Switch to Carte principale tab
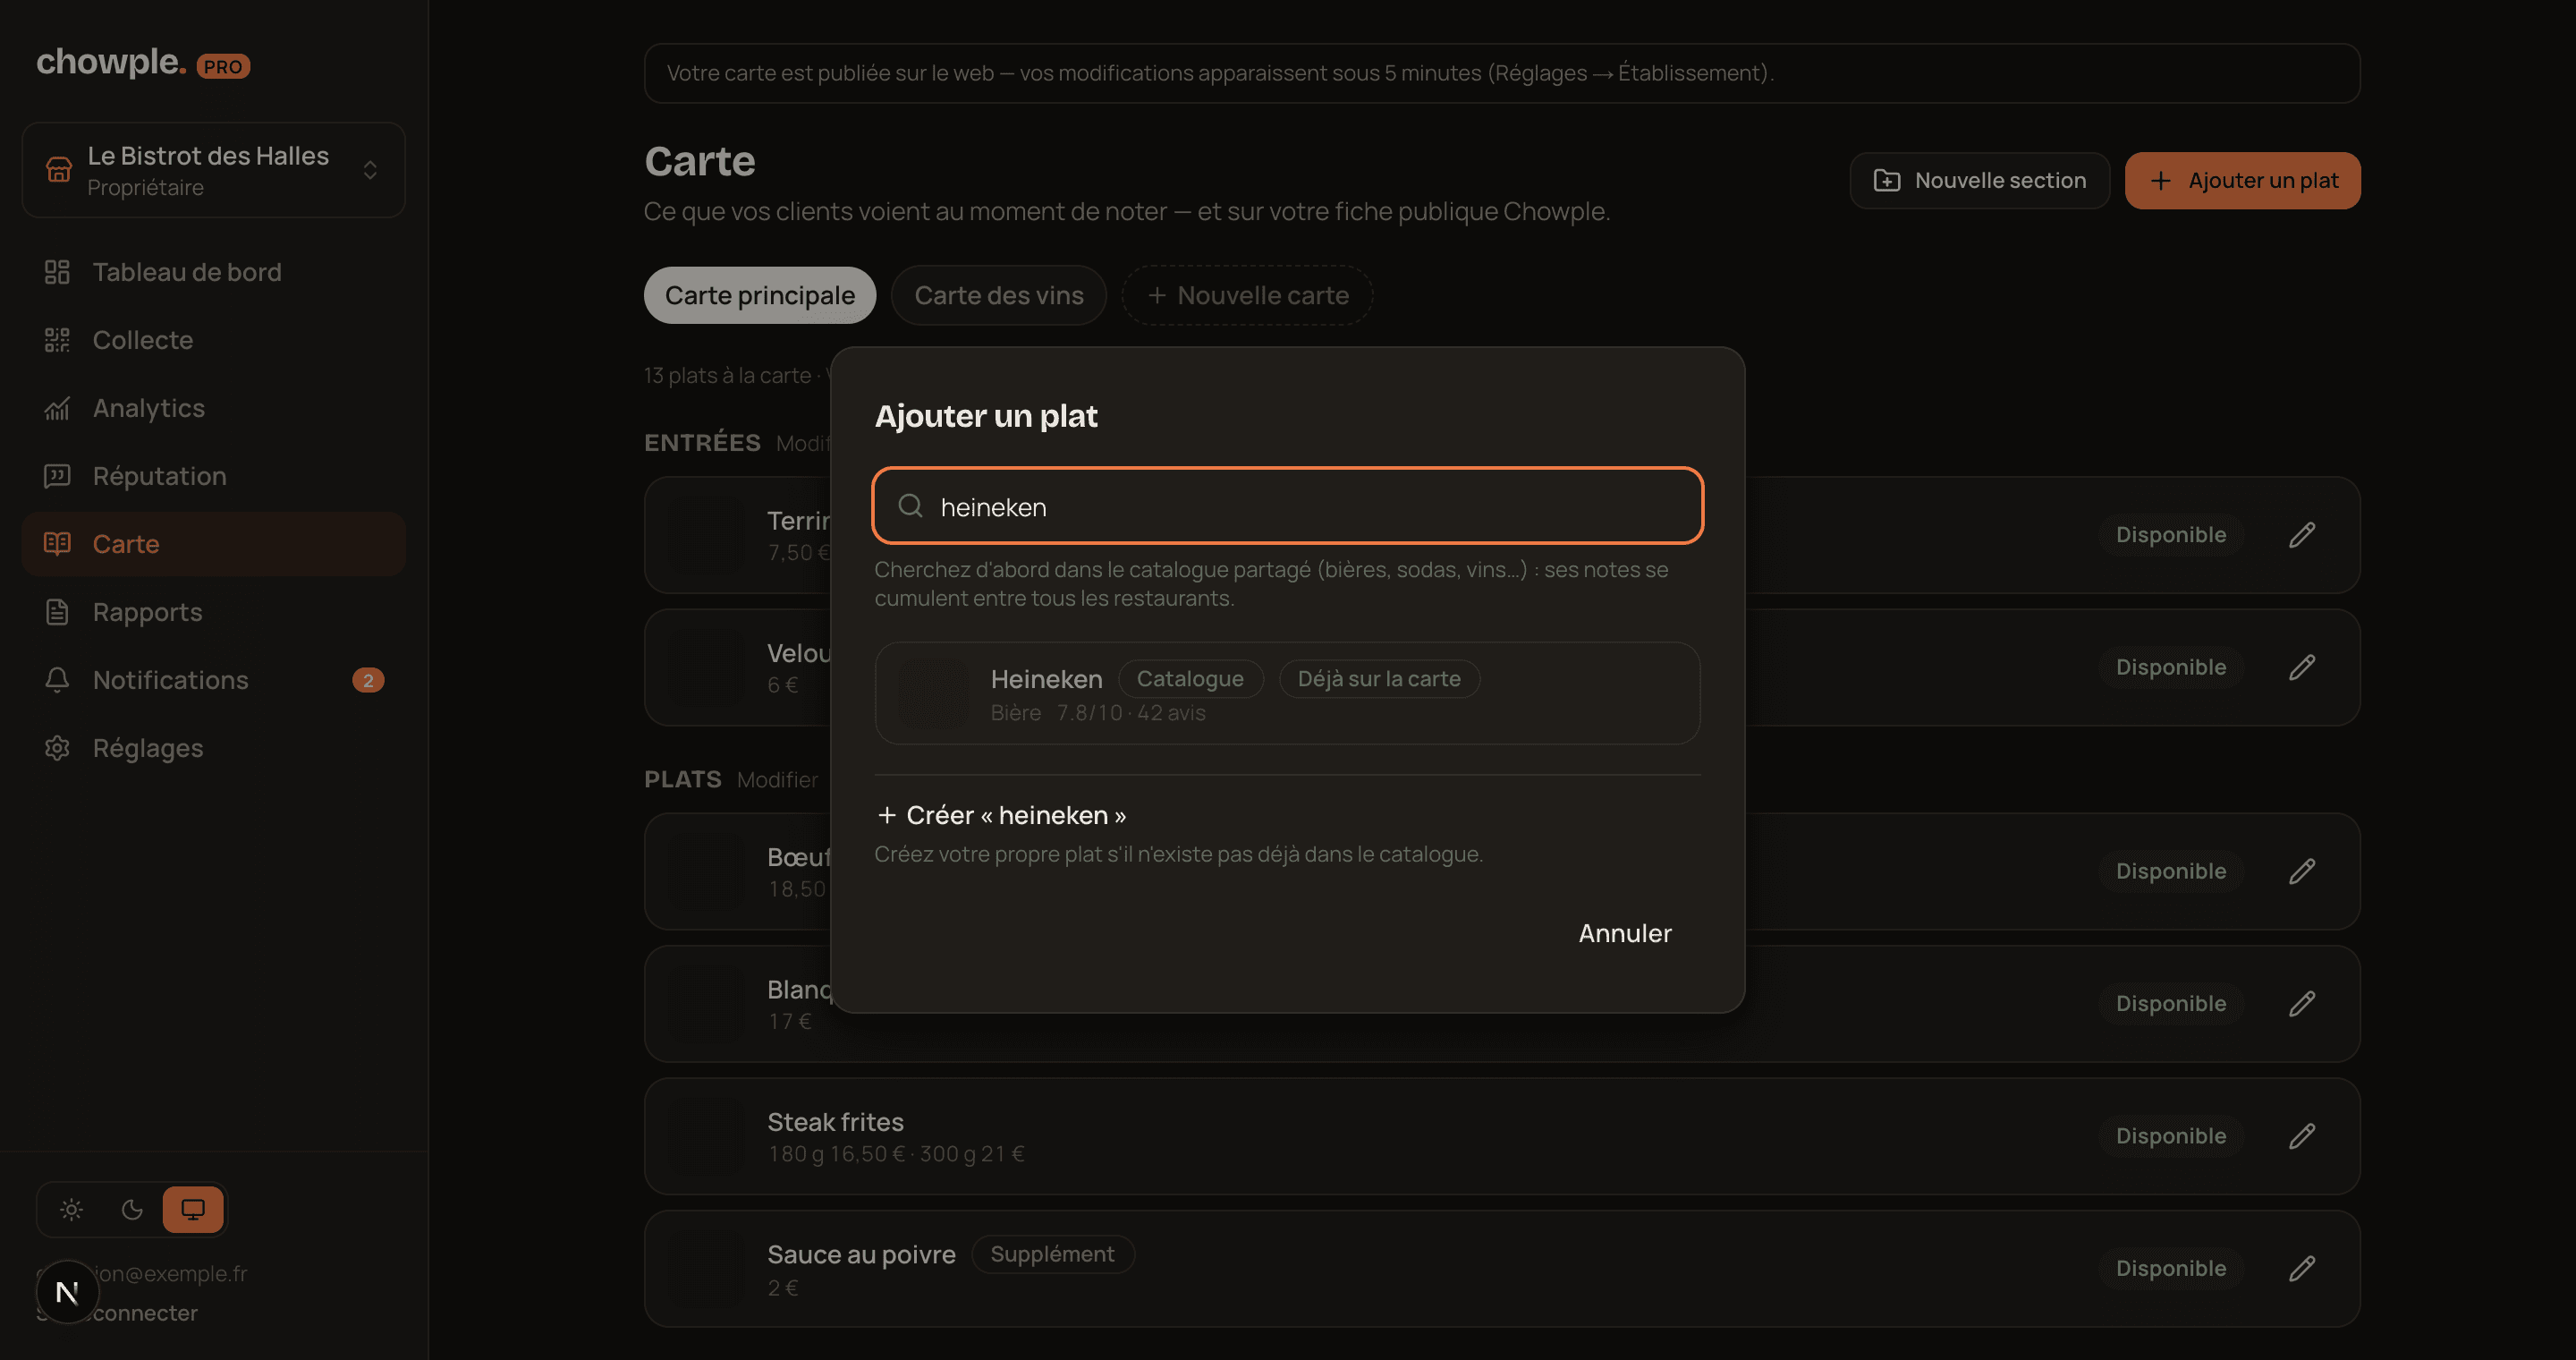The width and height of the screenshot is (2576, 1360). [x=760, y=296]
